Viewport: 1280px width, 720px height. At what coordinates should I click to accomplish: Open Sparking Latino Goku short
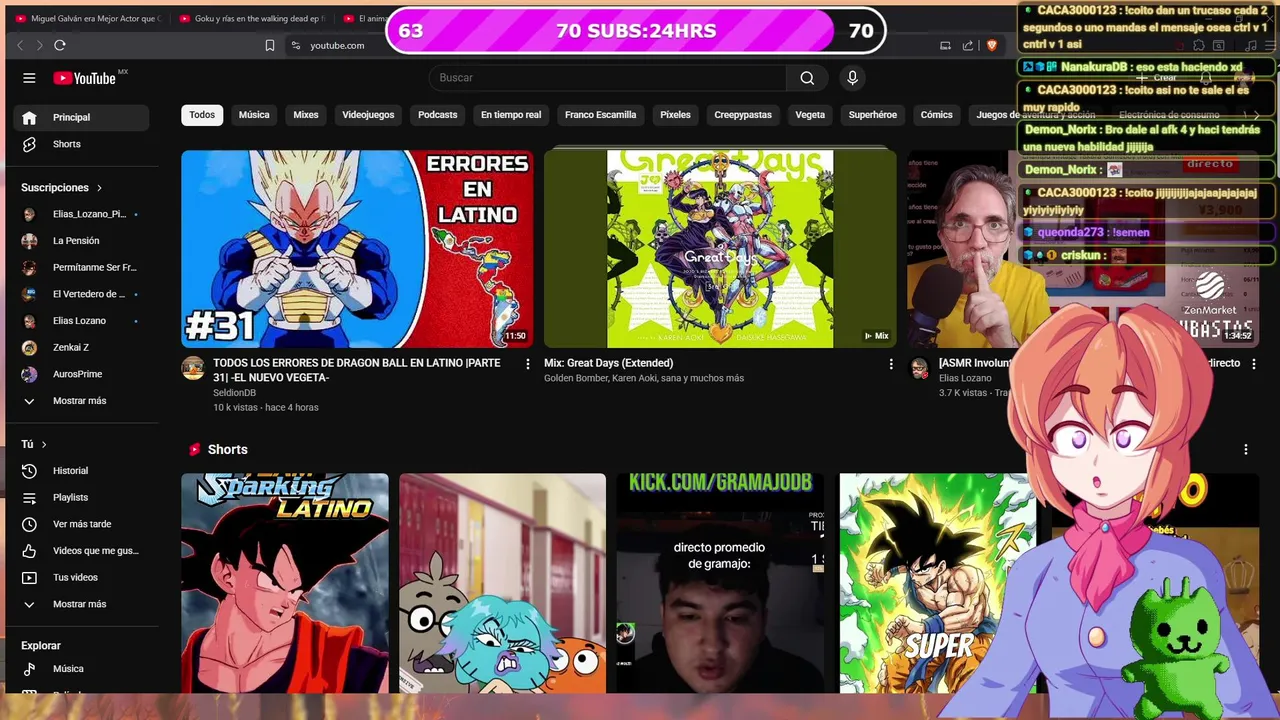coord(285,583)
